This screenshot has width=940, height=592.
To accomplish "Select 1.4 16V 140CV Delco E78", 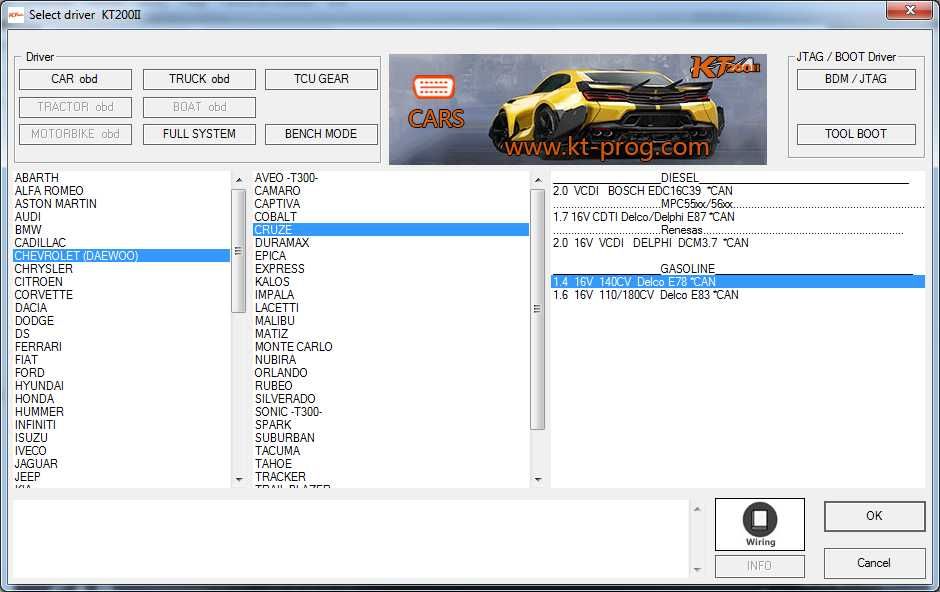I will (737, 282).
